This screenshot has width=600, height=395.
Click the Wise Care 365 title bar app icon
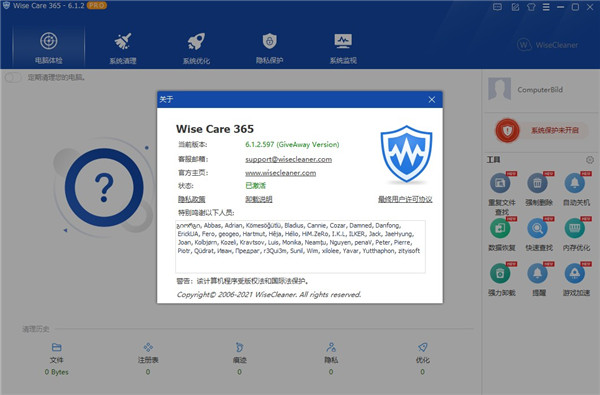click(6, 5)
